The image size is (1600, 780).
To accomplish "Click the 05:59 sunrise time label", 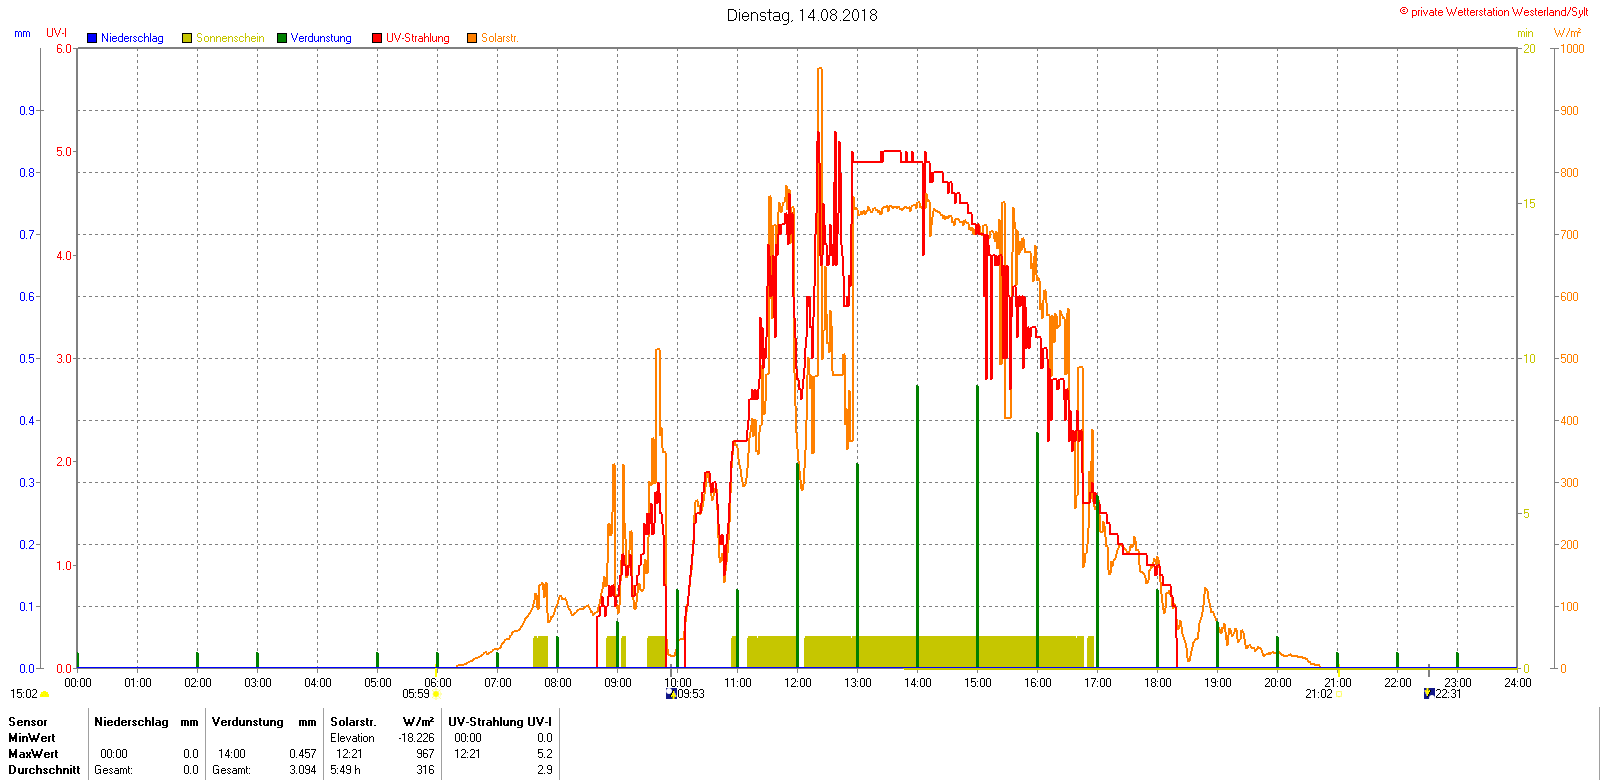I will pyautogui.click(x=416, y=694).
